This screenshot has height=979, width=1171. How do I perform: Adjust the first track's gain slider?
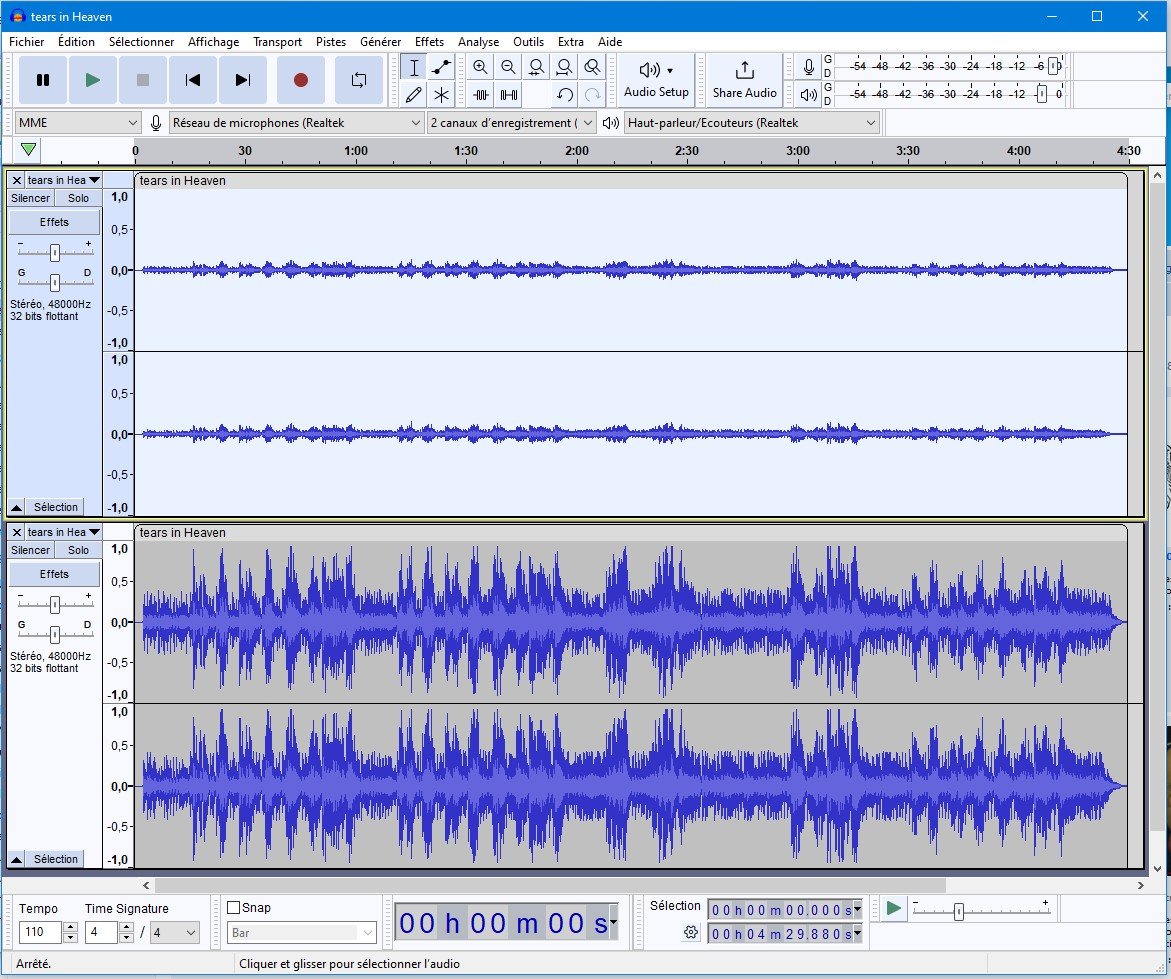tap(55, 252)
